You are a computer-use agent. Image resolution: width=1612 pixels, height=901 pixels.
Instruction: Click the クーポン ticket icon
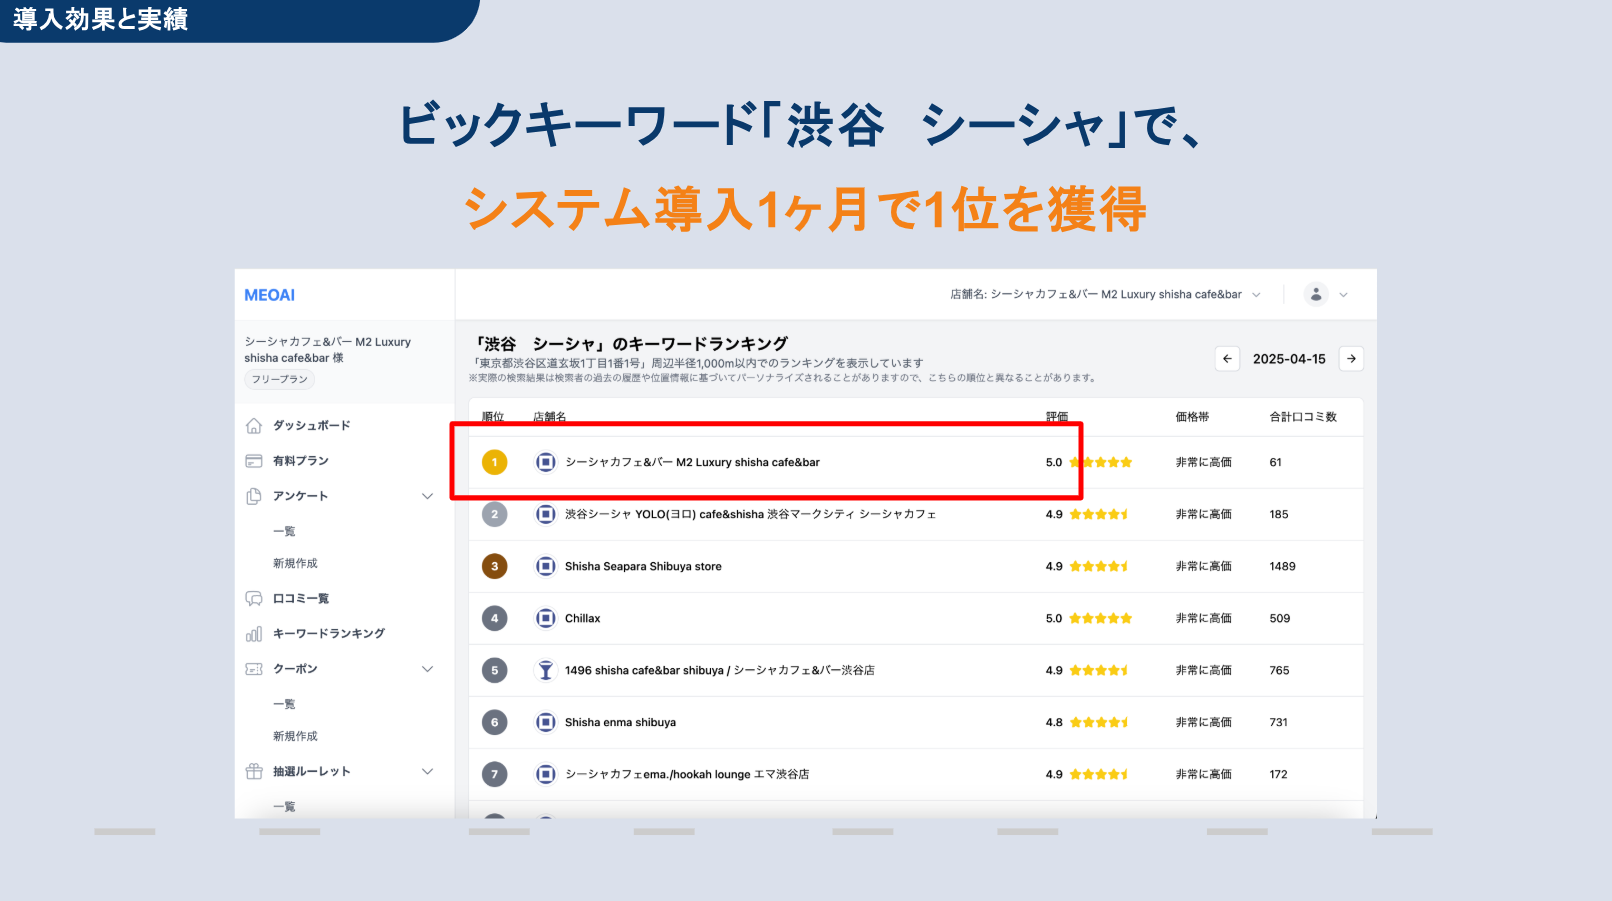(x=254, y=669)
